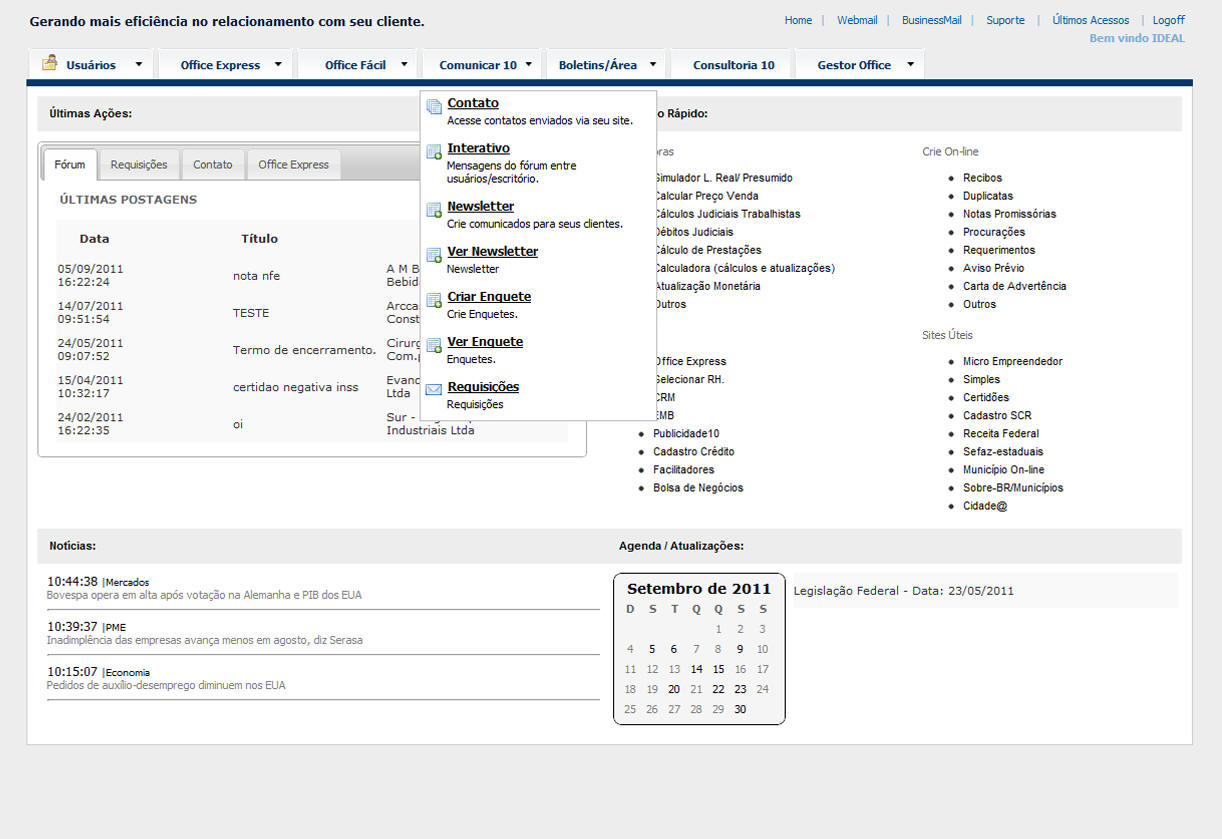Open the Consultoria 10 menu
The height and width of the screenshot is (839, 1222).
tap(734, 65)
